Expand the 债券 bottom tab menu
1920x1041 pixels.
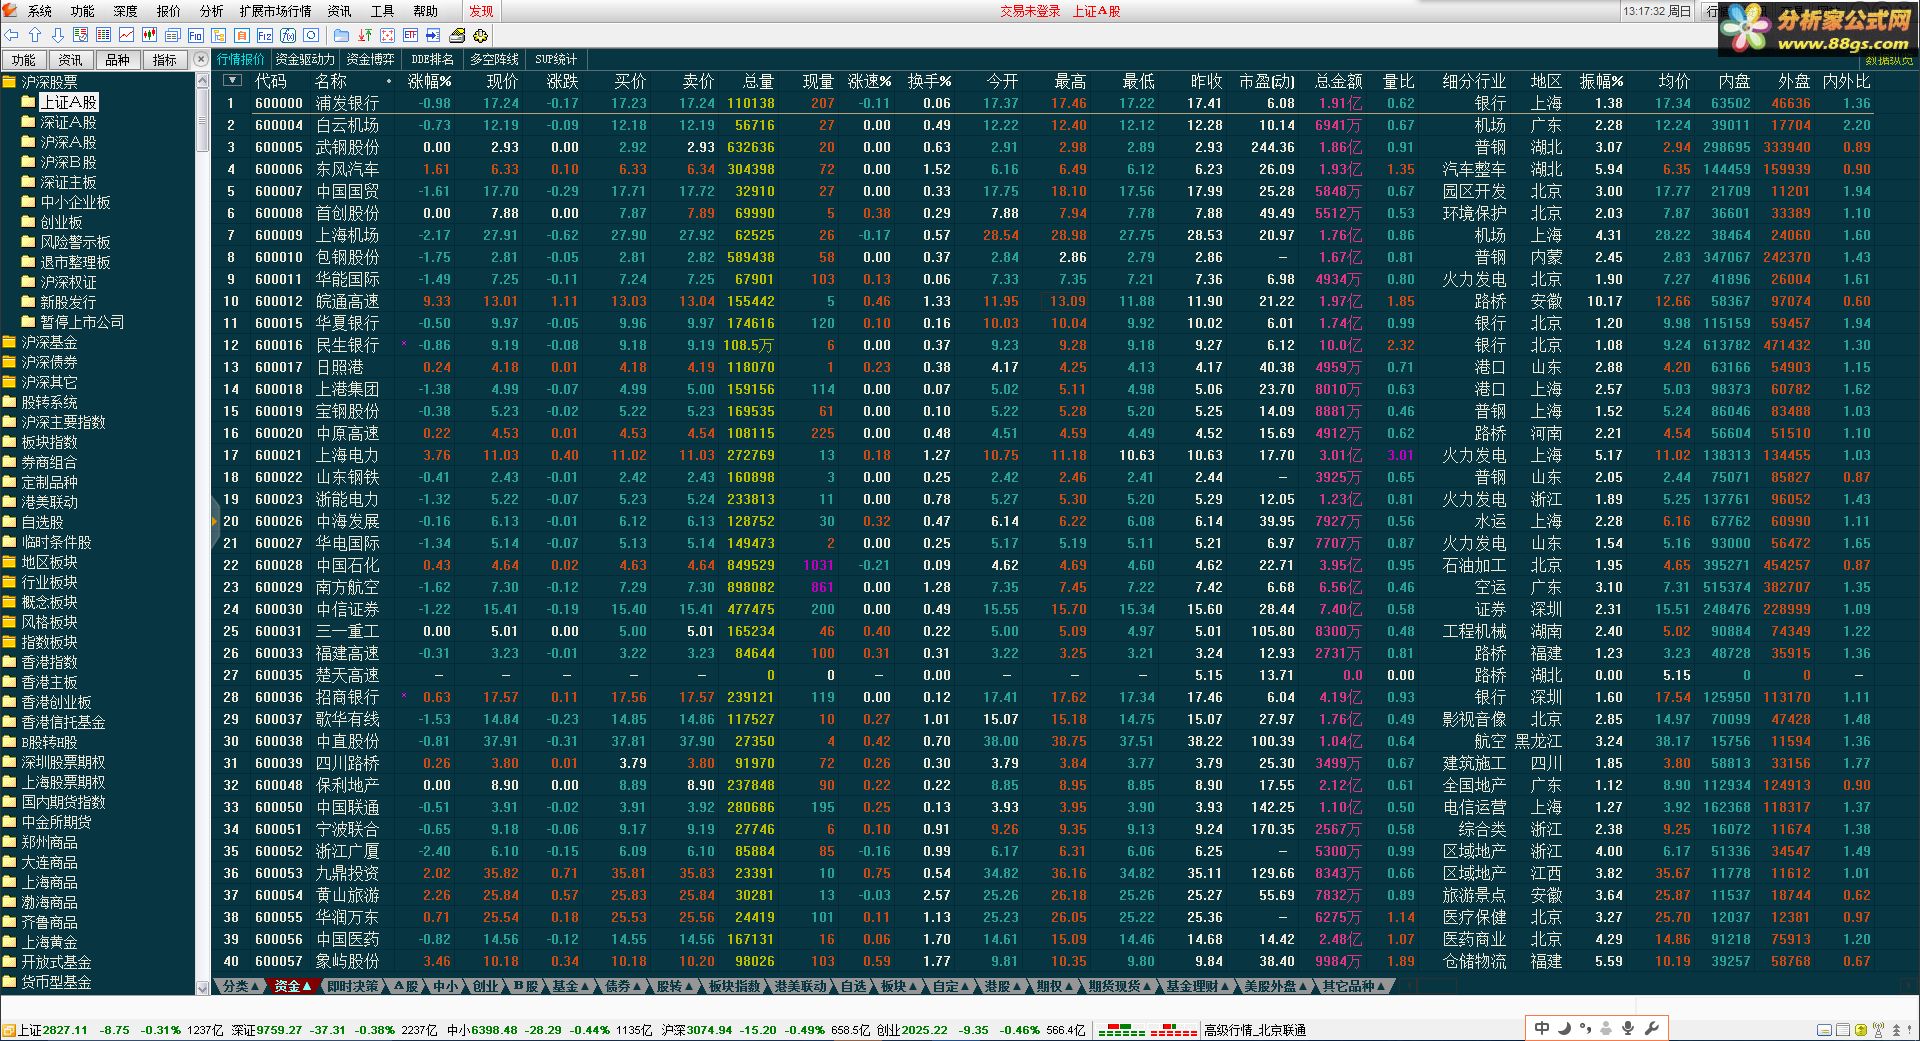pos(624,986)
